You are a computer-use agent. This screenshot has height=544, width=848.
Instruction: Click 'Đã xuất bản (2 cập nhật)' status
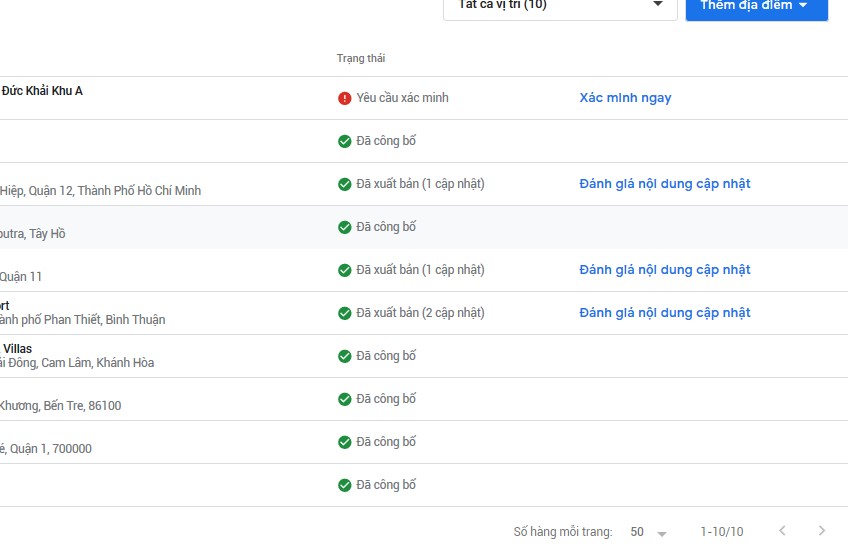(x=420, y=313)
